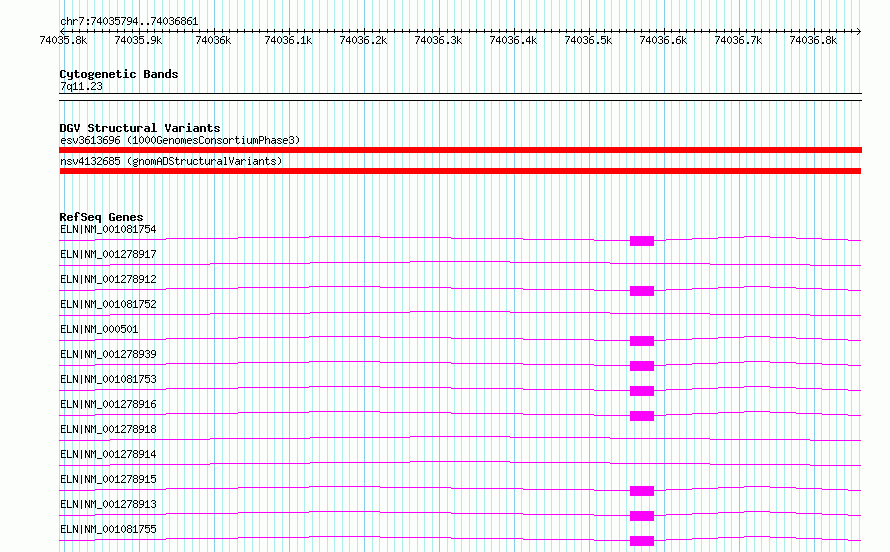Click the 74036.7k ruler tick label
Screen dimensions: 890x552
tap(738, 40)
